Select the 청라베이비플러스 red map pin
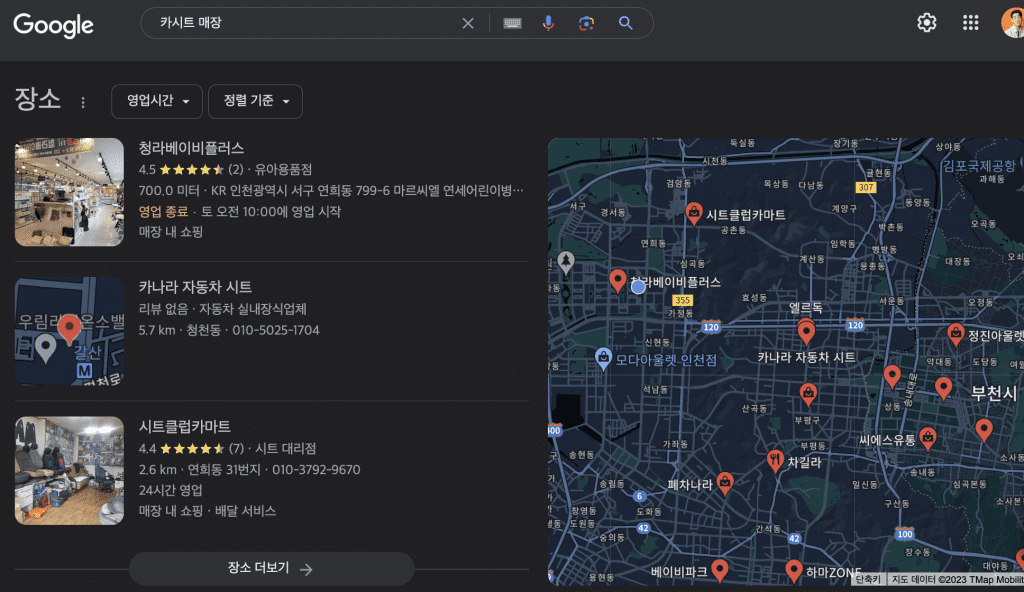The image size is (1024, 592). click(x=617, y=281)
